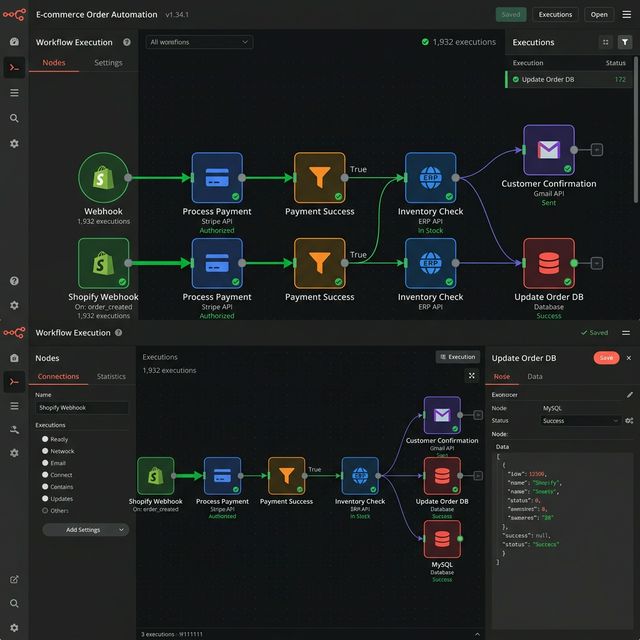
Task: Select Update Order DB node in upper canvas
Action: (549, 263)
